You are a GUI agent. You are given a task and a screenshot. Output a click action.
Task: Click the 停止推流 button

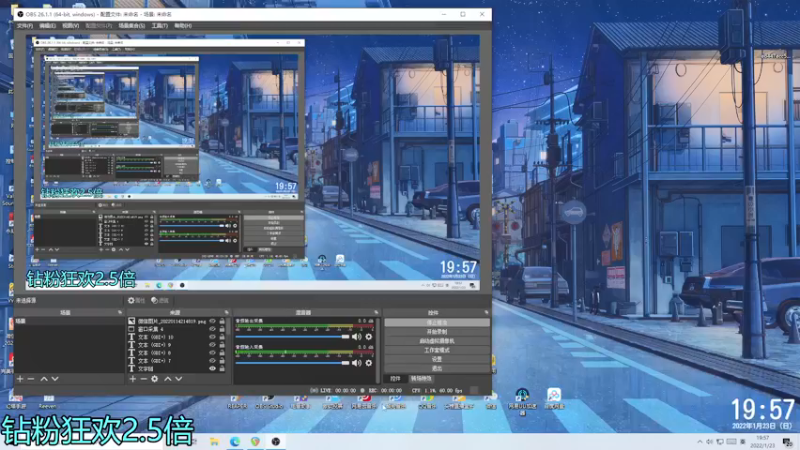[437, 322]
